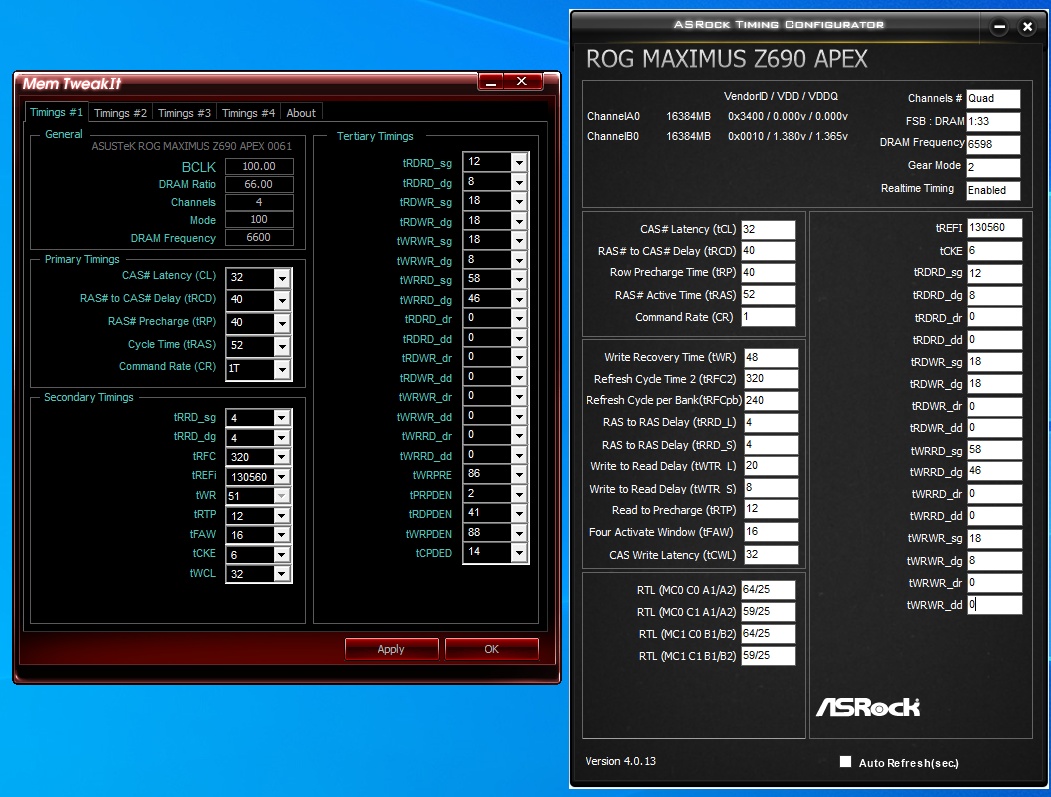
Task: Click the OK button in Mem TweakIt
Action: pyautogui.click(x=491, y=649)
